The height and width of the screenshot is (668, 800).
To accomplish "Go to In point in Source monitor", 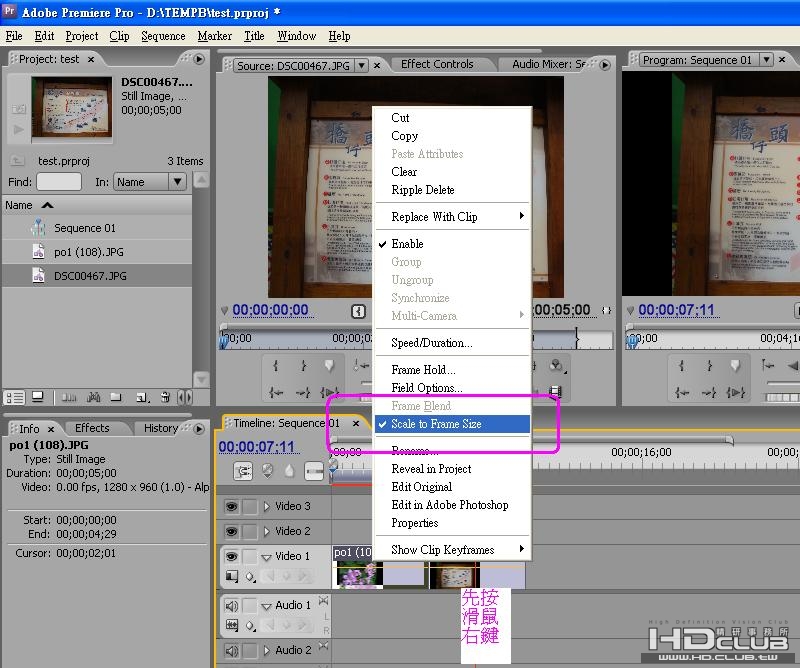I will [276, 392].
